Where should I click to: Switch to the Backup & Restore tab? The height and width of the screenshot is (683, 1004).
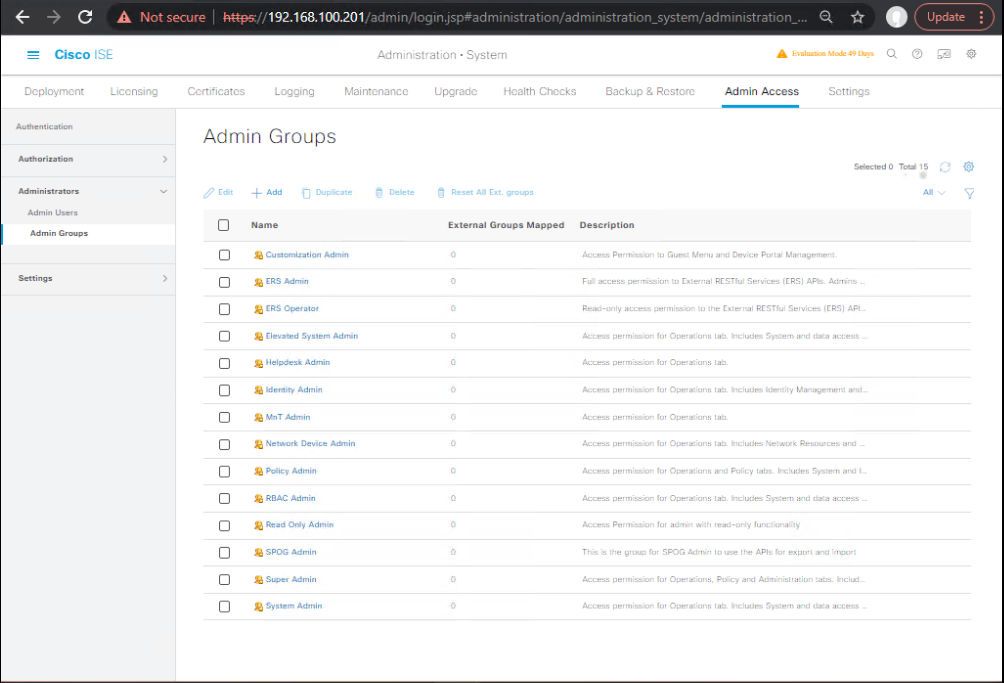coord(650,92)
